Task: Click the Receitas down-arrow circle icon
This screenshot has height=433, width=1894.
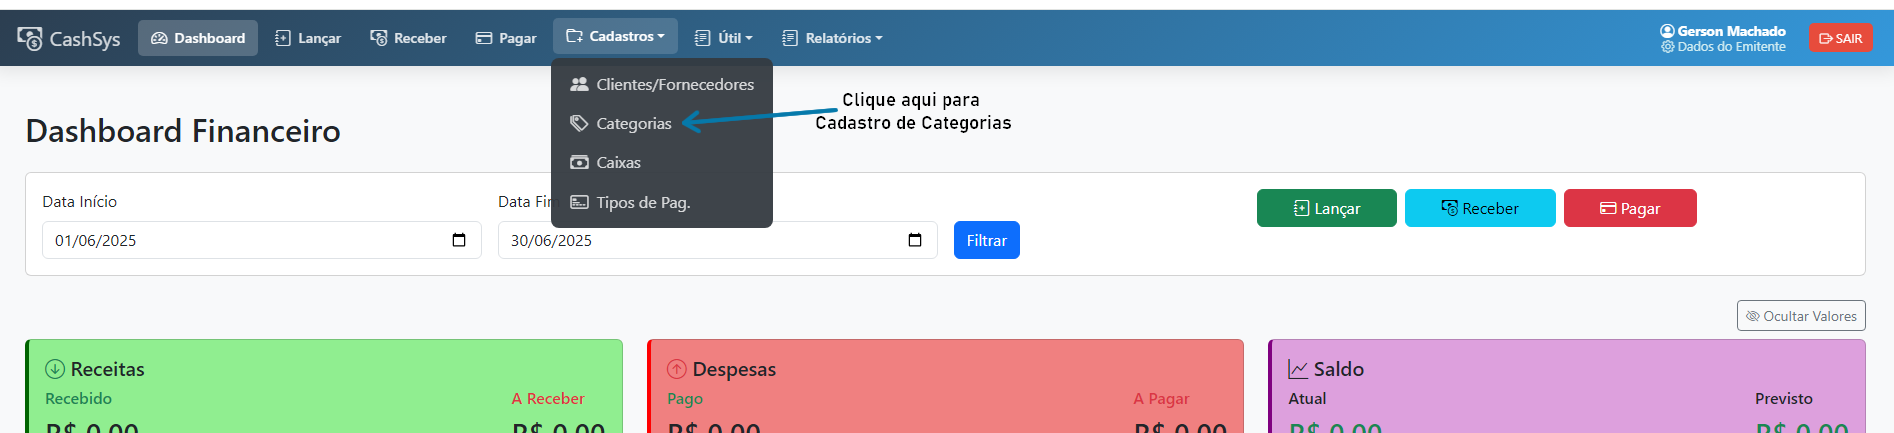Action: (x=55, y=369)
